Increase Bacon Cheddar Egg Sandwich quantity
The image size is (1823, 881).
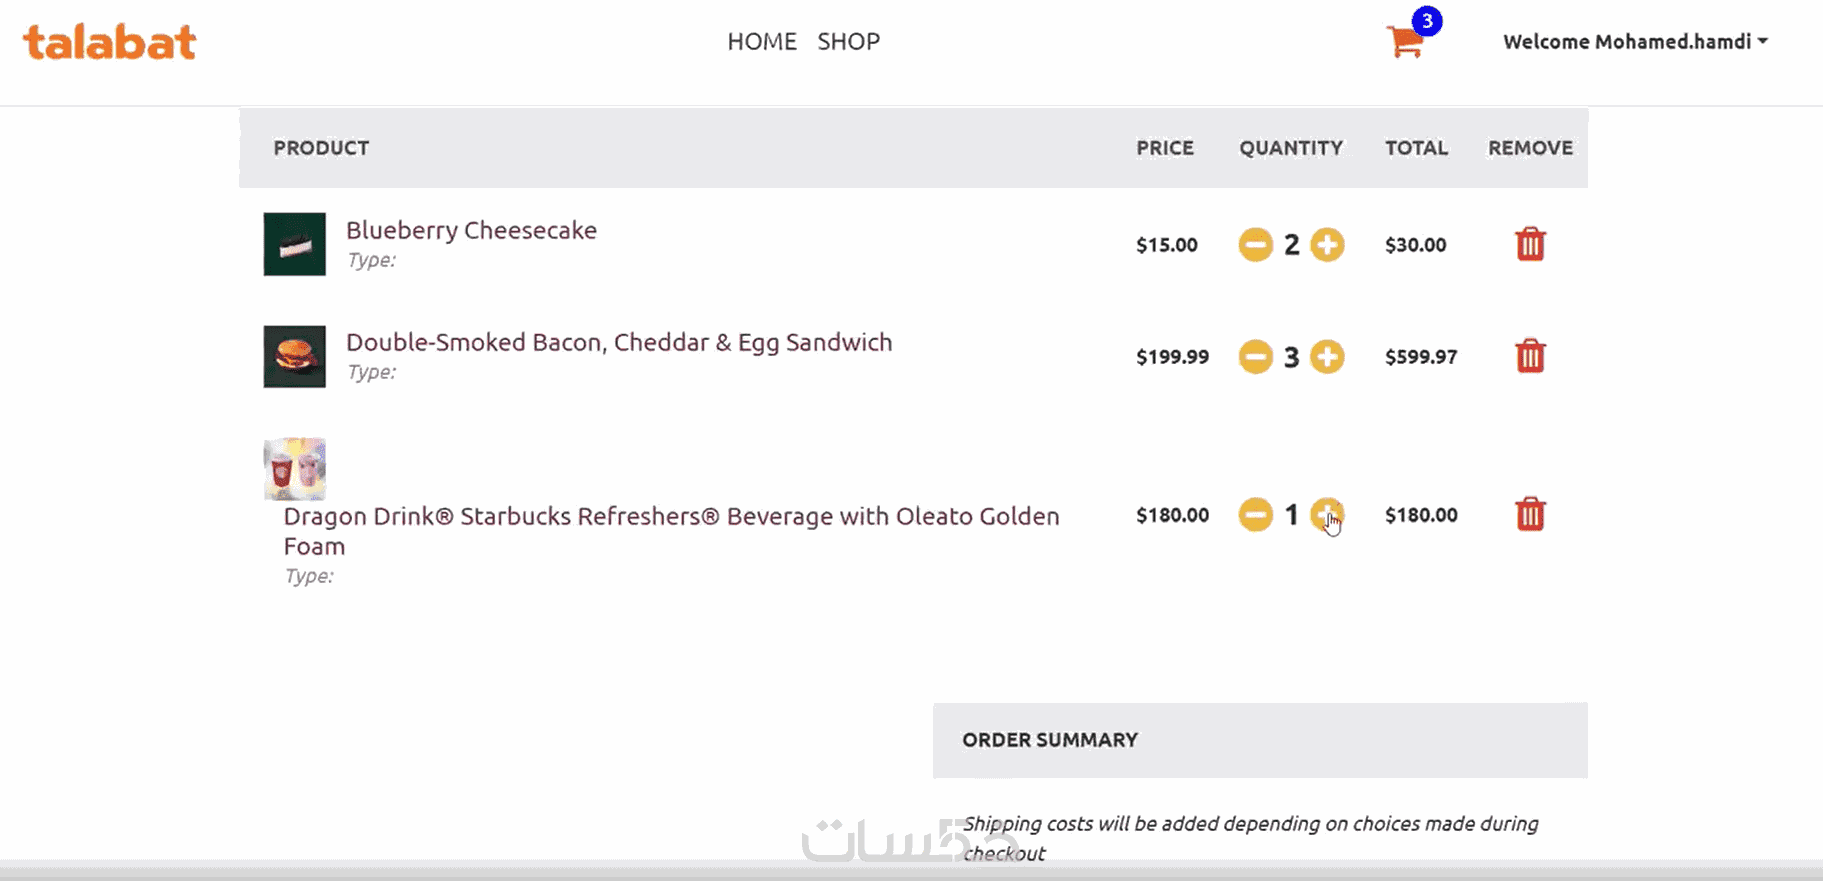1327,357
